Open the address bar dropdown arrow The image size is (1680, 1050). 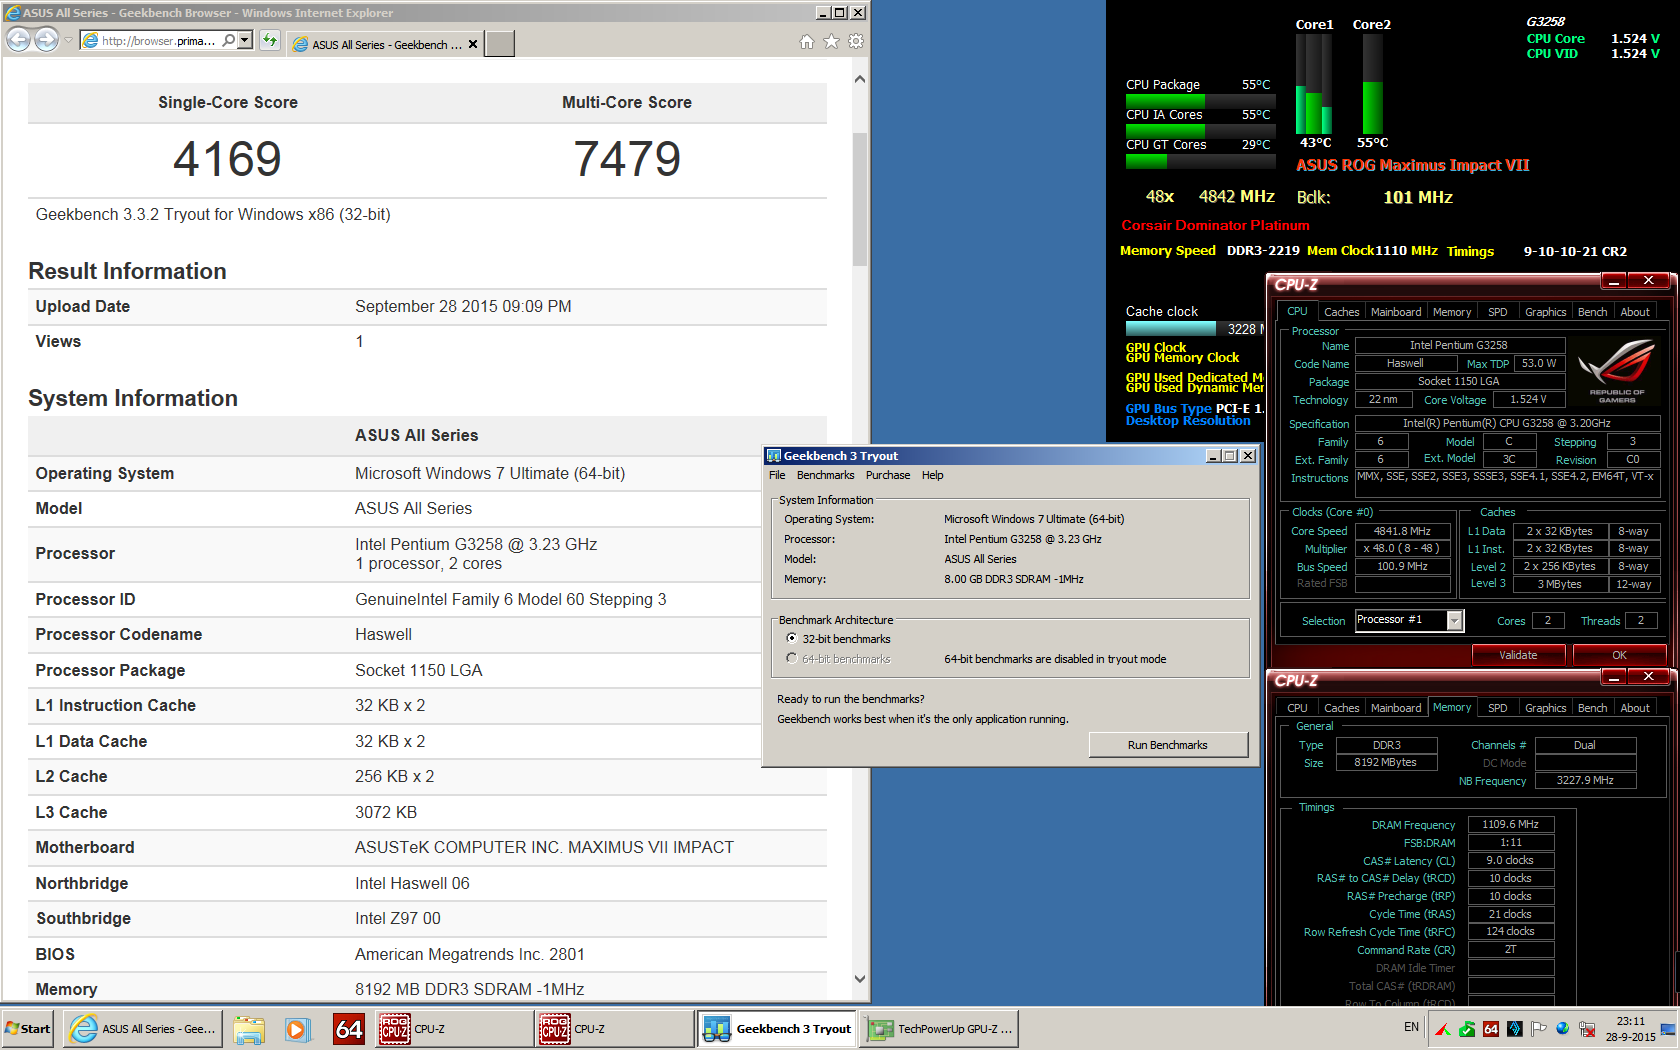(x=246, y=41)
